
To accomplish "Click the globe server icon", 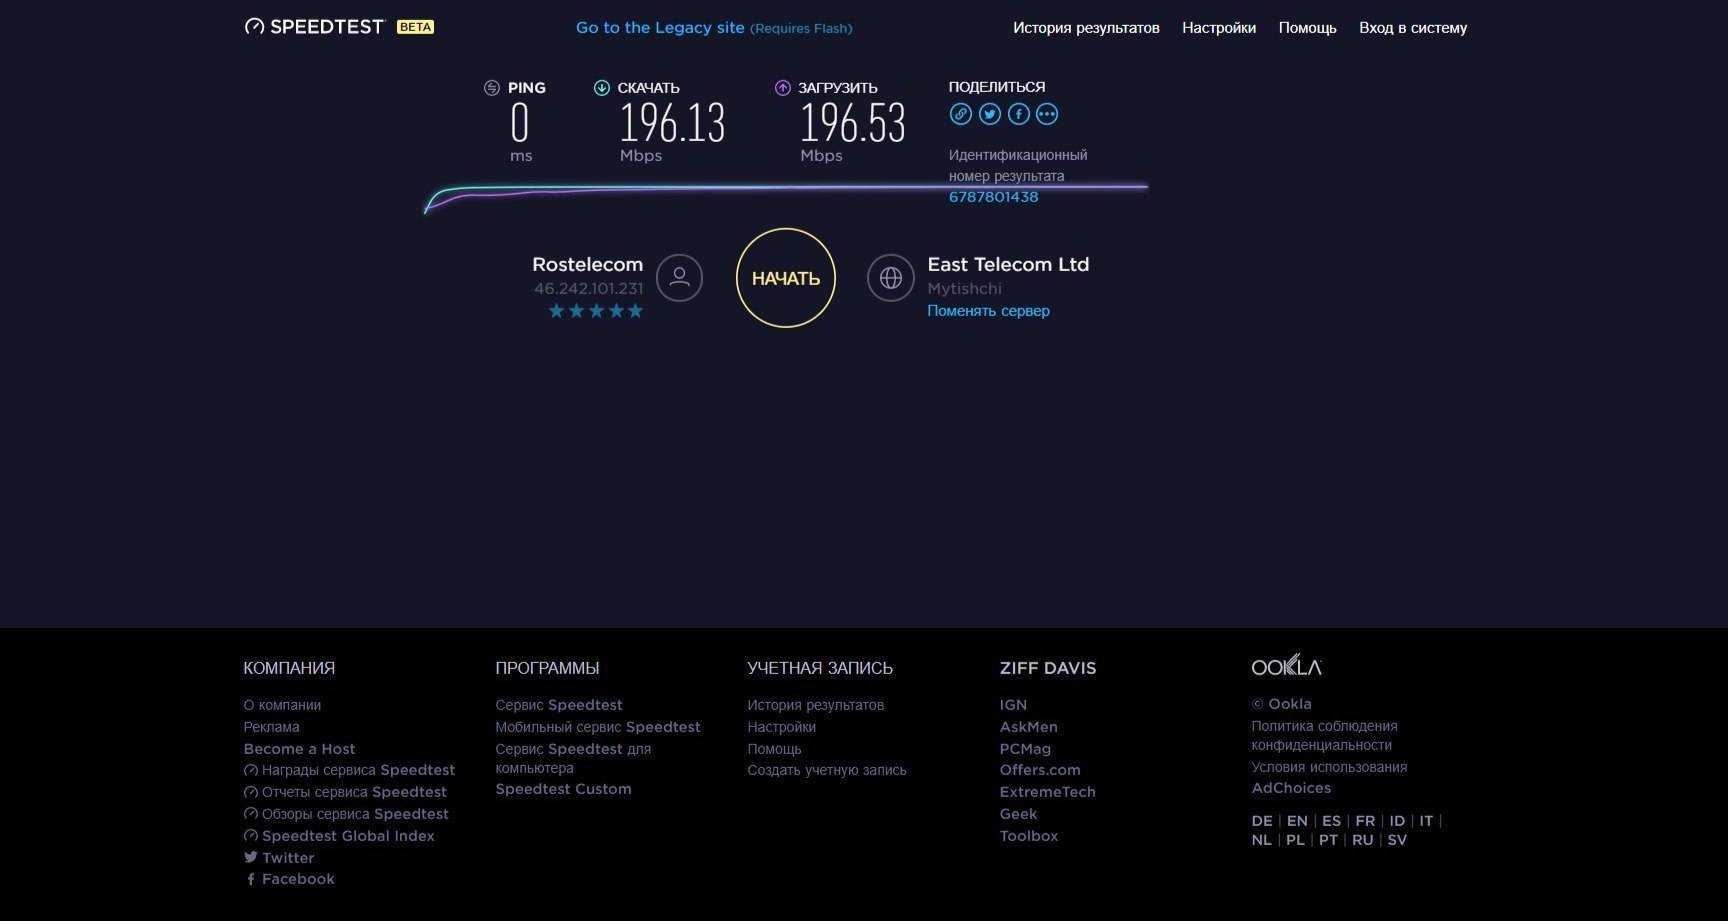I will click(x=890, y=278).
